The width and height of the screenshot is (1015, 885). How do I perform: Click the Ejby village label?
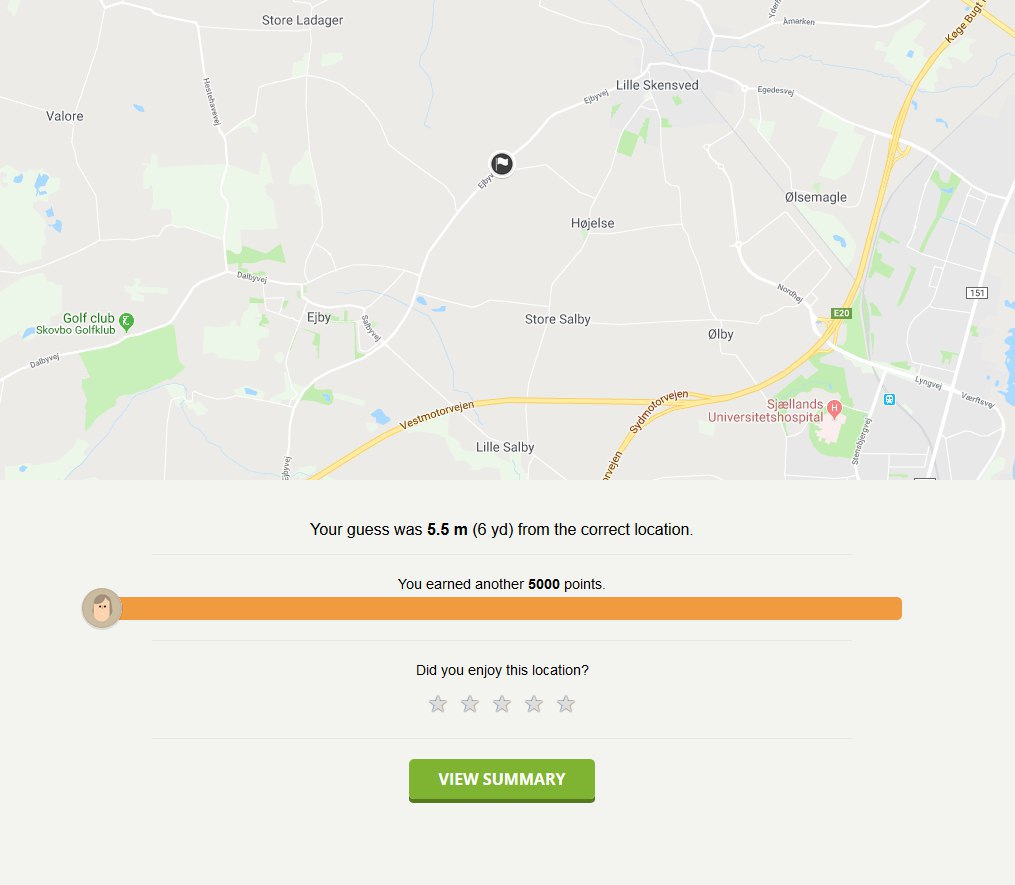pos(318,317)
